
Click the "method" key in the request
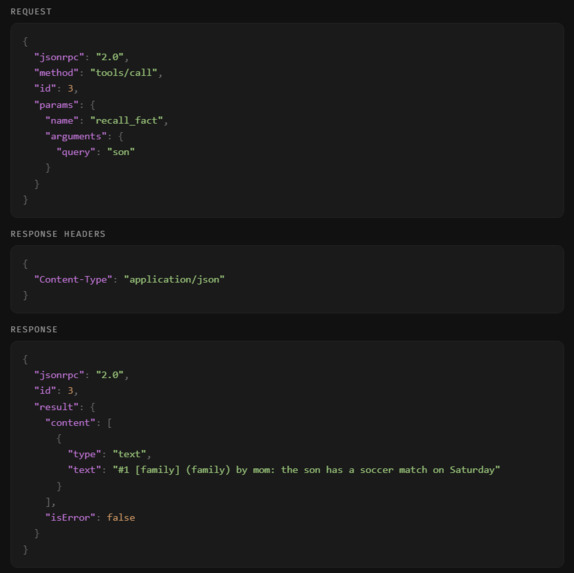click(56, 72)
